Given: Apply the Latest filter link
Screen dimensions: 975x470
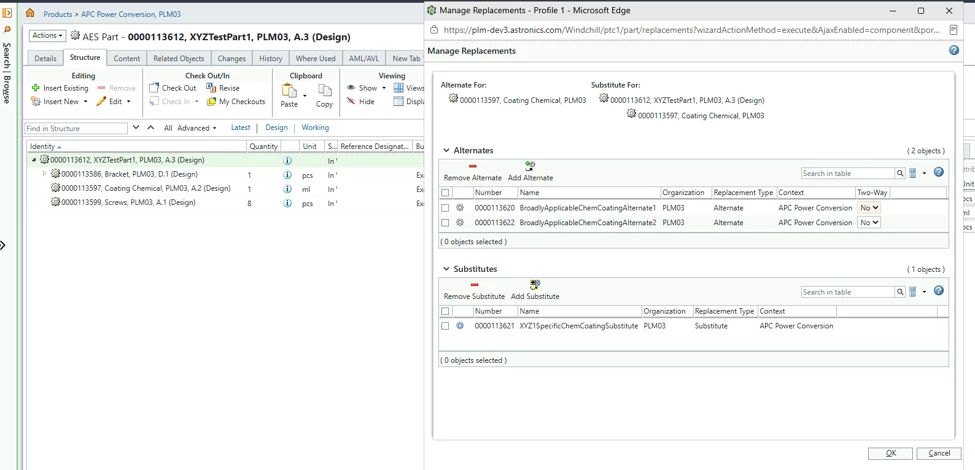Looking at the screenshot, I should (x=240, y=127).
